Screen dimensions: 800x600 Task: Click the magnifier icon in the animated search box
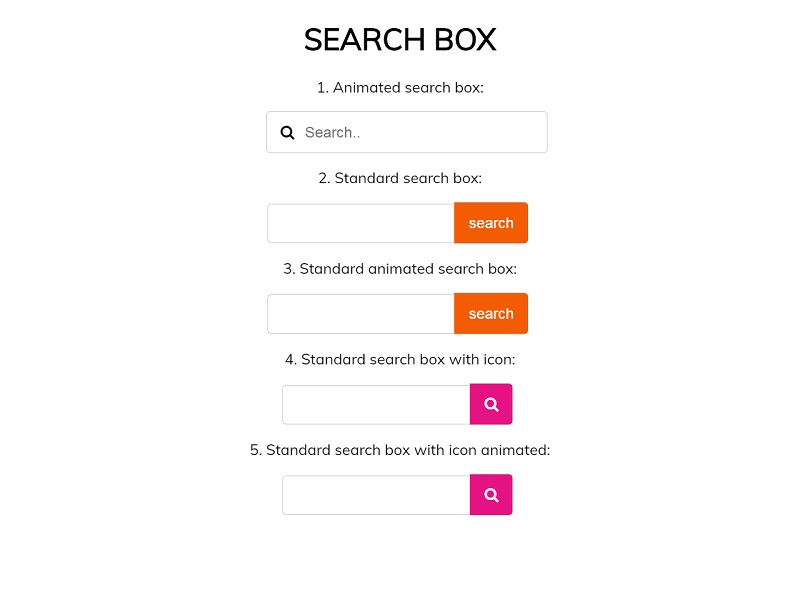point(287,132)
